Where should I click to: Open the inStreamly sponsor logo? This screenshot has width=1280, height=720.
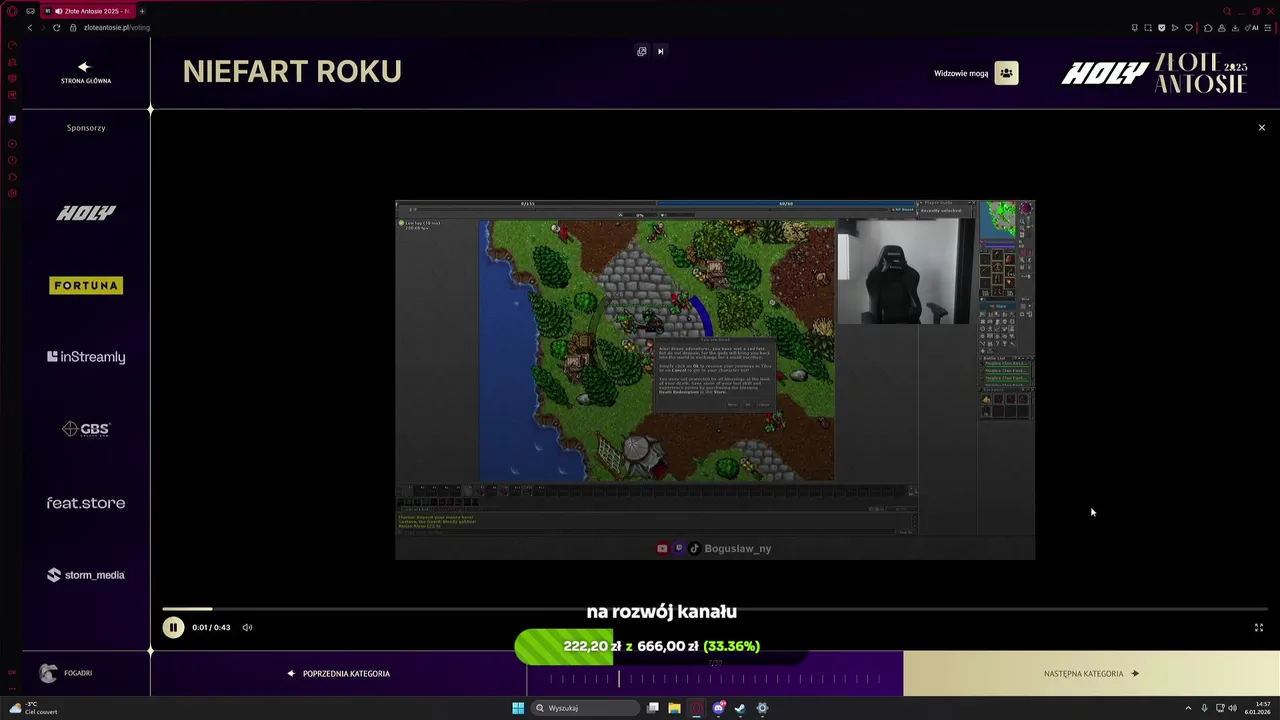click(86, 357)
